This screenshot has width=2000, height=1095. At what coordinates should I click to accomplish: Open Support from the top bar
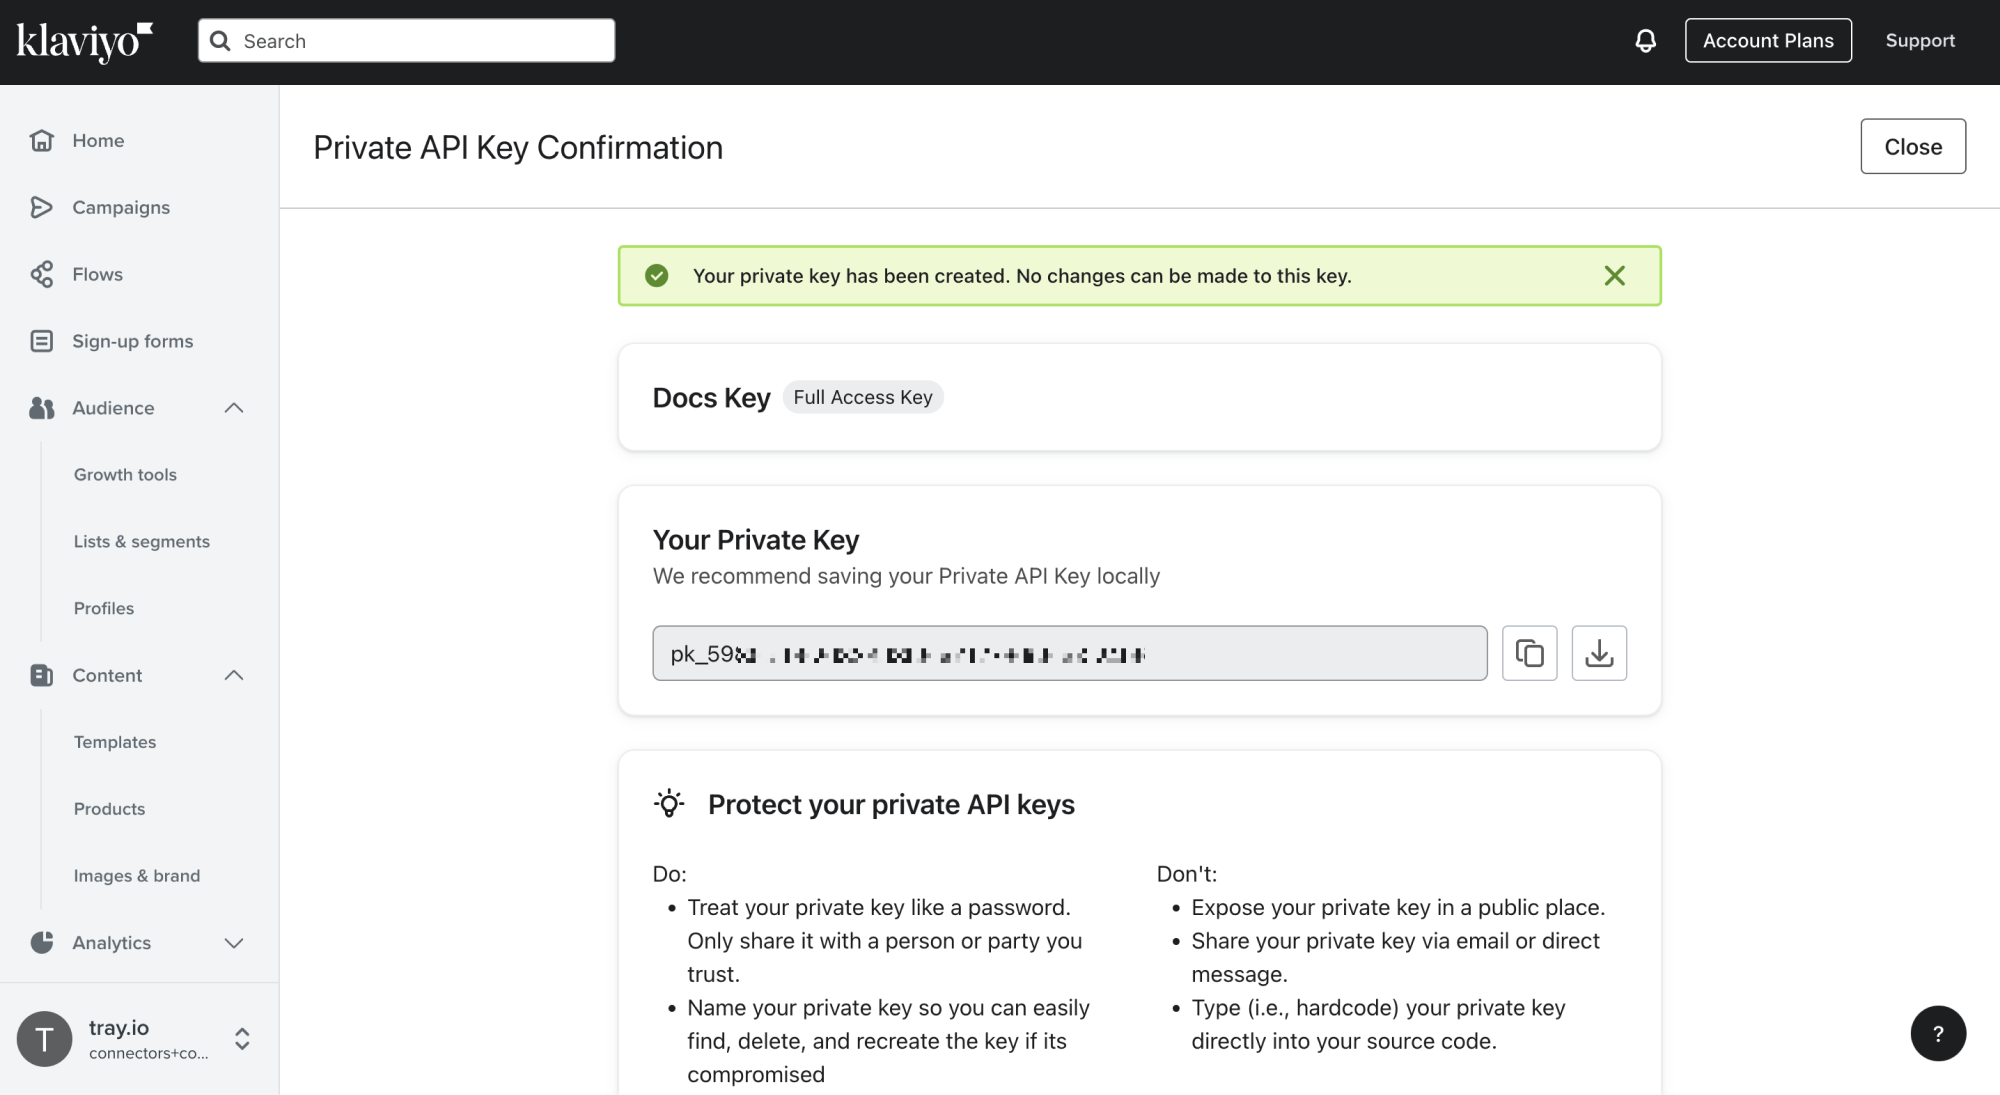[1919, 40]
